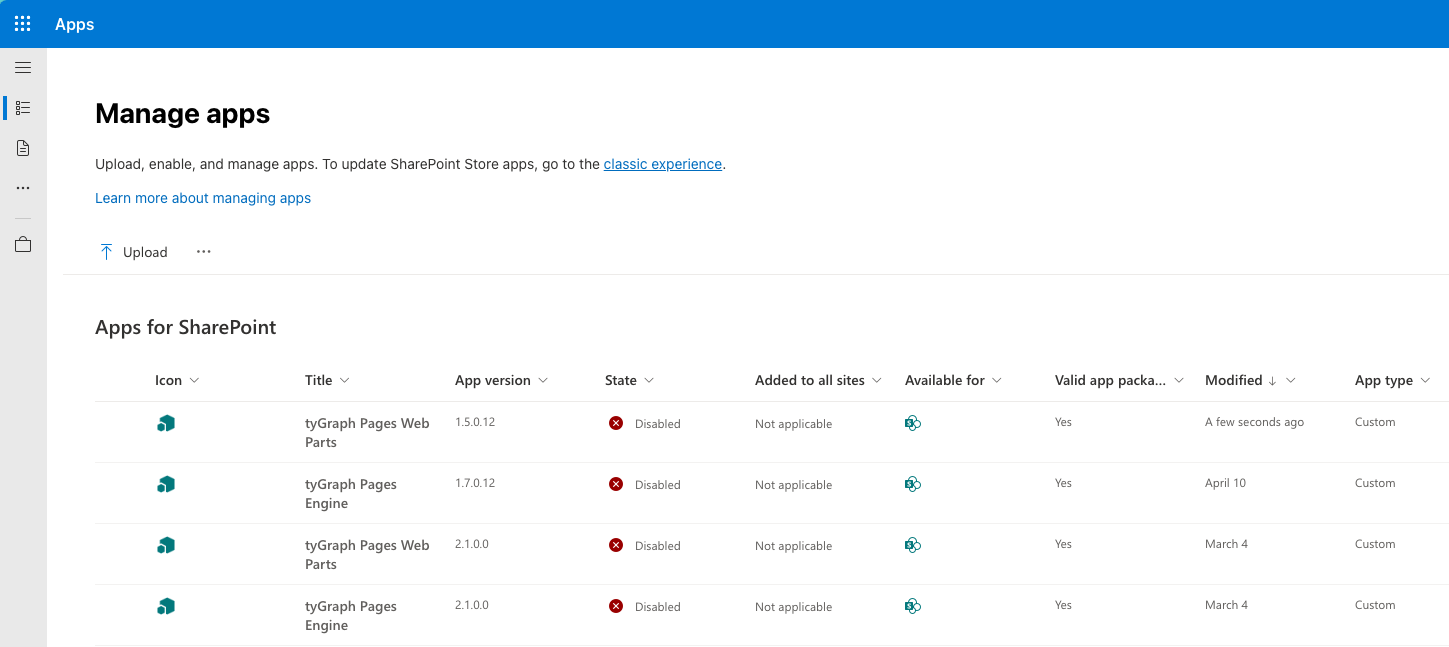Open the Added to all sites dropdown
The height and width of the screenshot is (647, 1449).
coord(877,380)
